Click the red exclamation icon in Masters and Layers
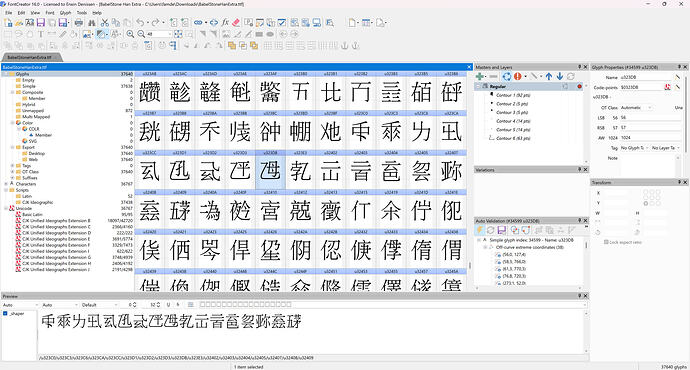Screen dimensions: 690x370 pos(518,77)
